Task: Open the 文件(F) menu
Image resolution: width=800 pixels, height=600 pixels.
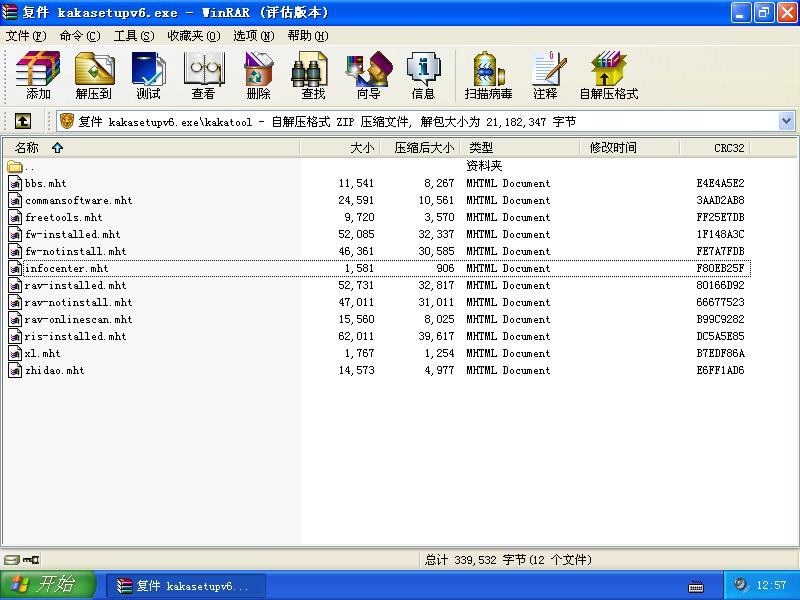Action: coord(26,36)
